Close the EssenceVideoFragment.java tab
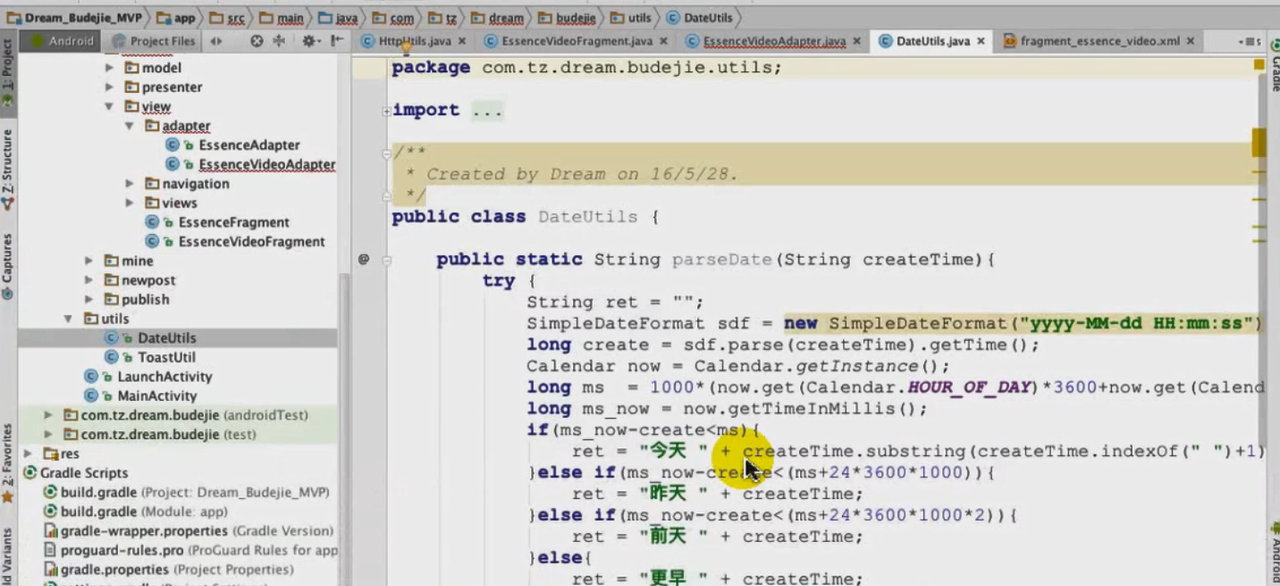 [x=663, y=41]
